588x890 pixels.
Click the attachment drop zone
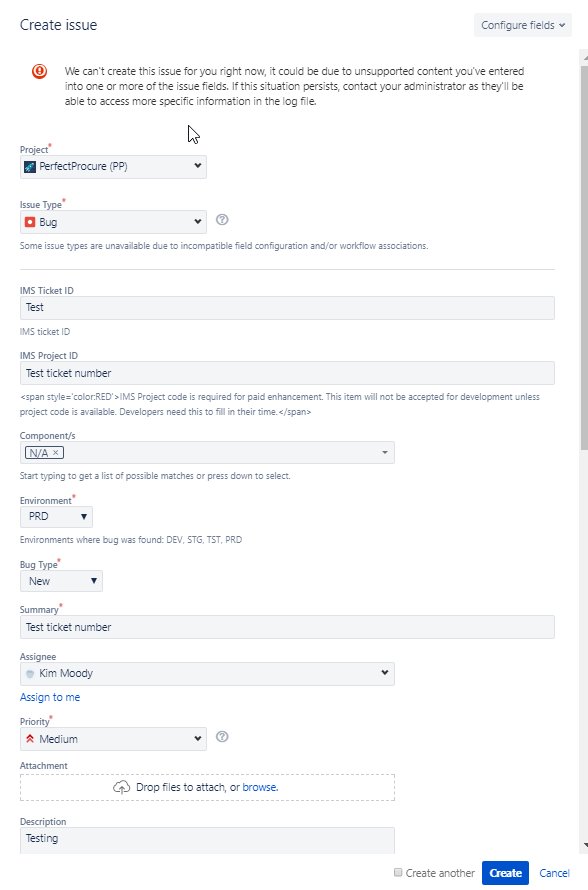207,787
